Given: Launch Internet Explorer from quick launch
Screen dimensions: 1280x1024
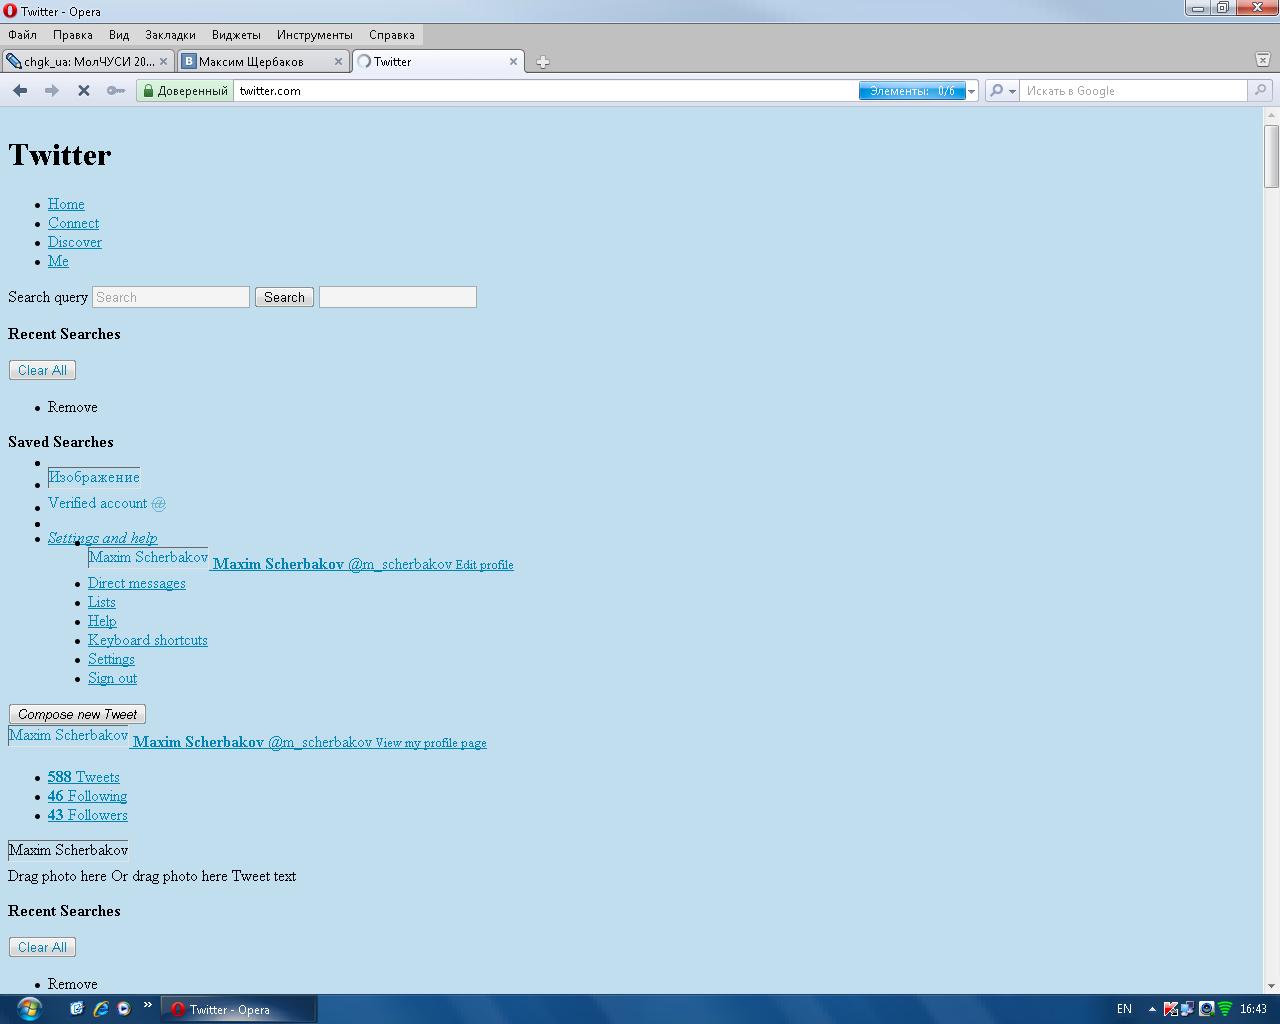Looking at the screenshot, I should 100,1009.
